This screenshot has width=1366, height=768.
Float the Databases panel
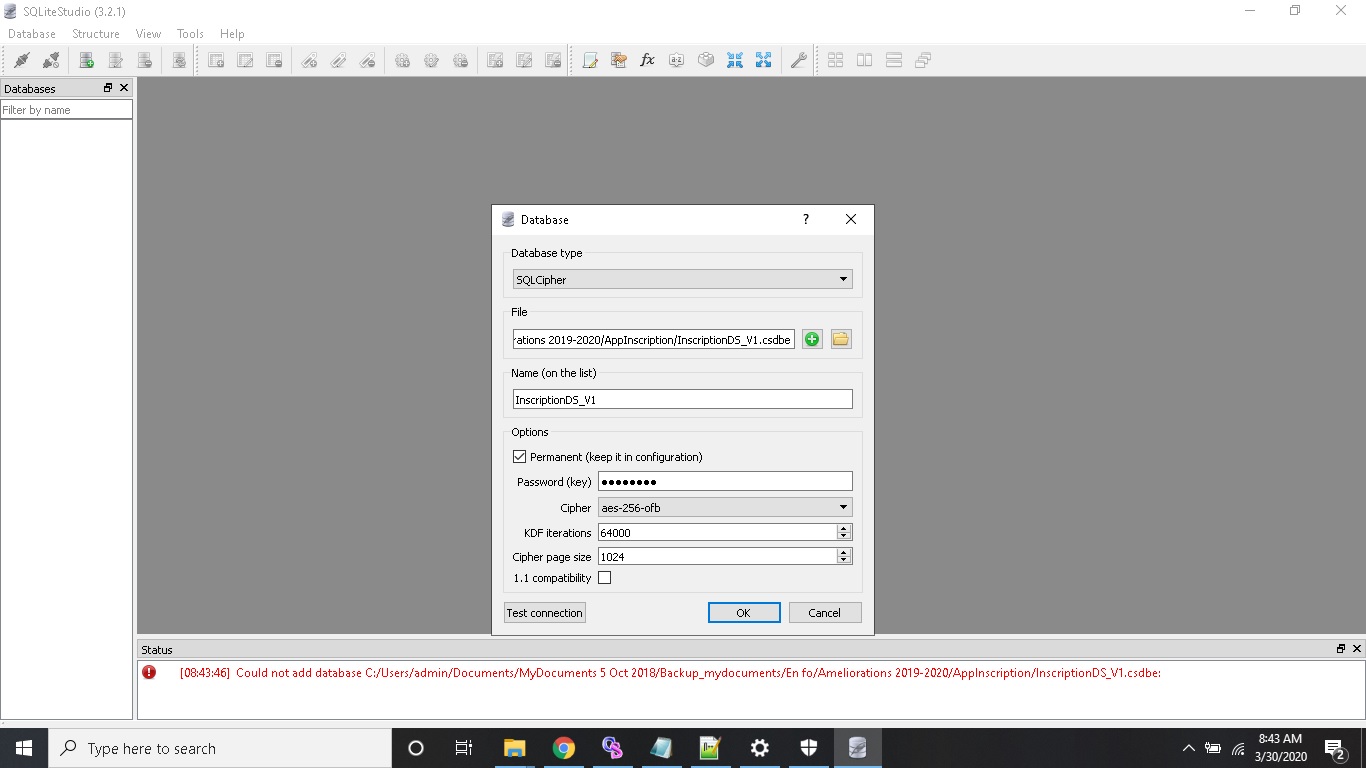(108, 88)
